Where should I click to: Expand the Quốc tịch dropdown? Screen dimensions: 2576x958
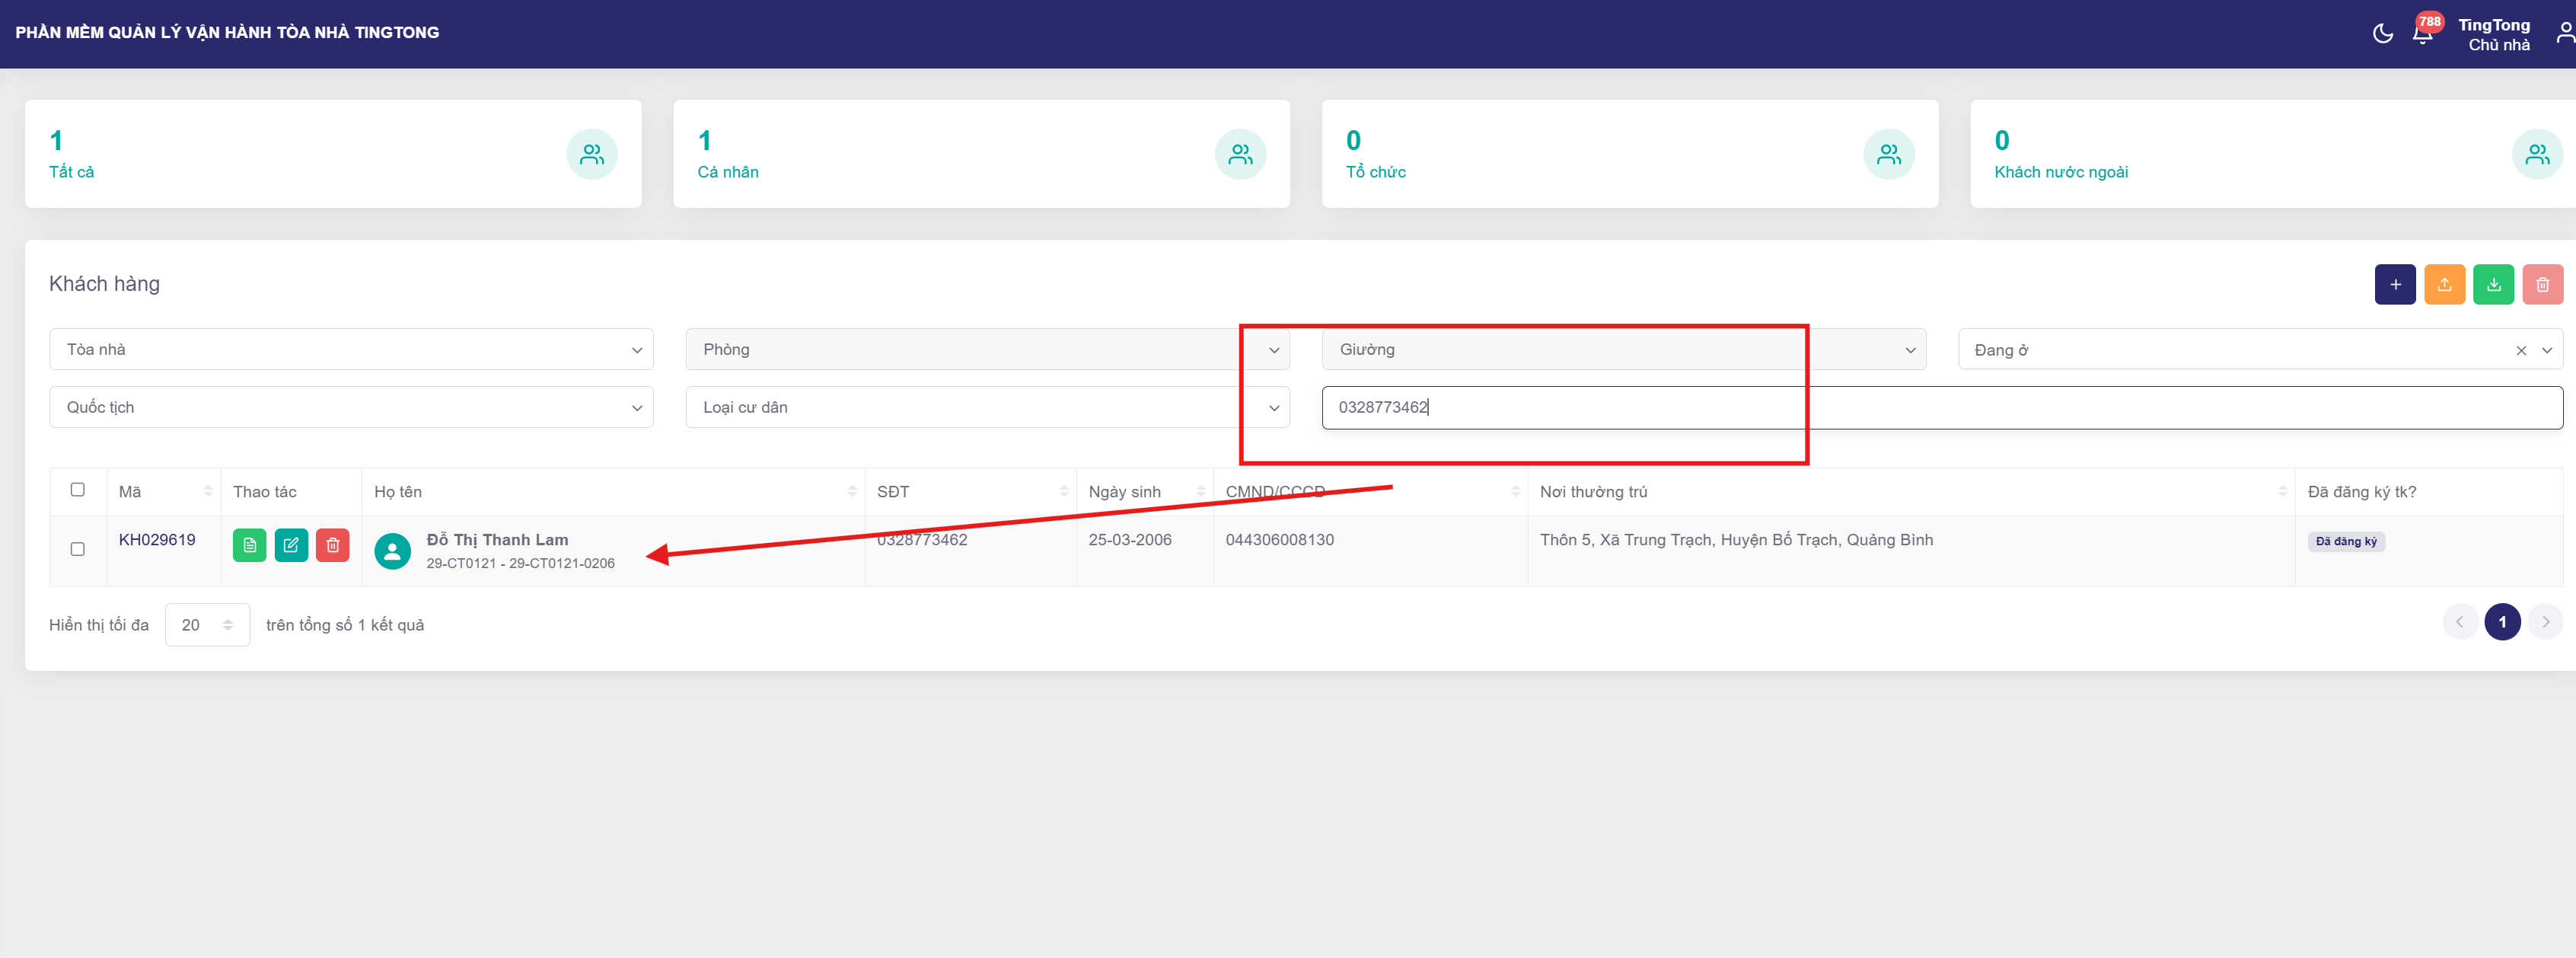coord(351,408)
